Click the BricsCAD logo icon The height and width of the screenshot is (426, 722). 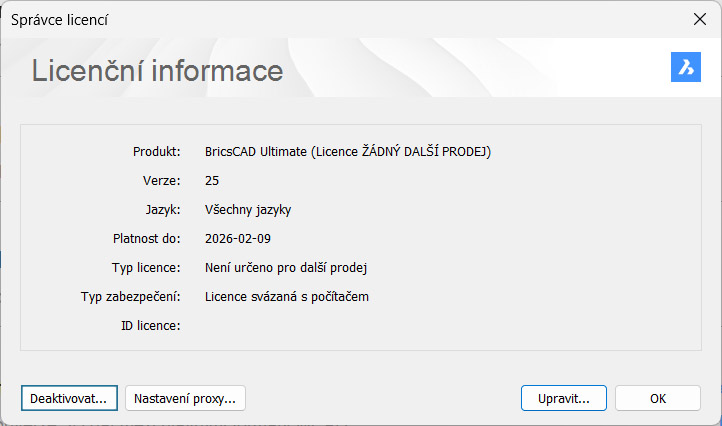click(x=686, y=67)
